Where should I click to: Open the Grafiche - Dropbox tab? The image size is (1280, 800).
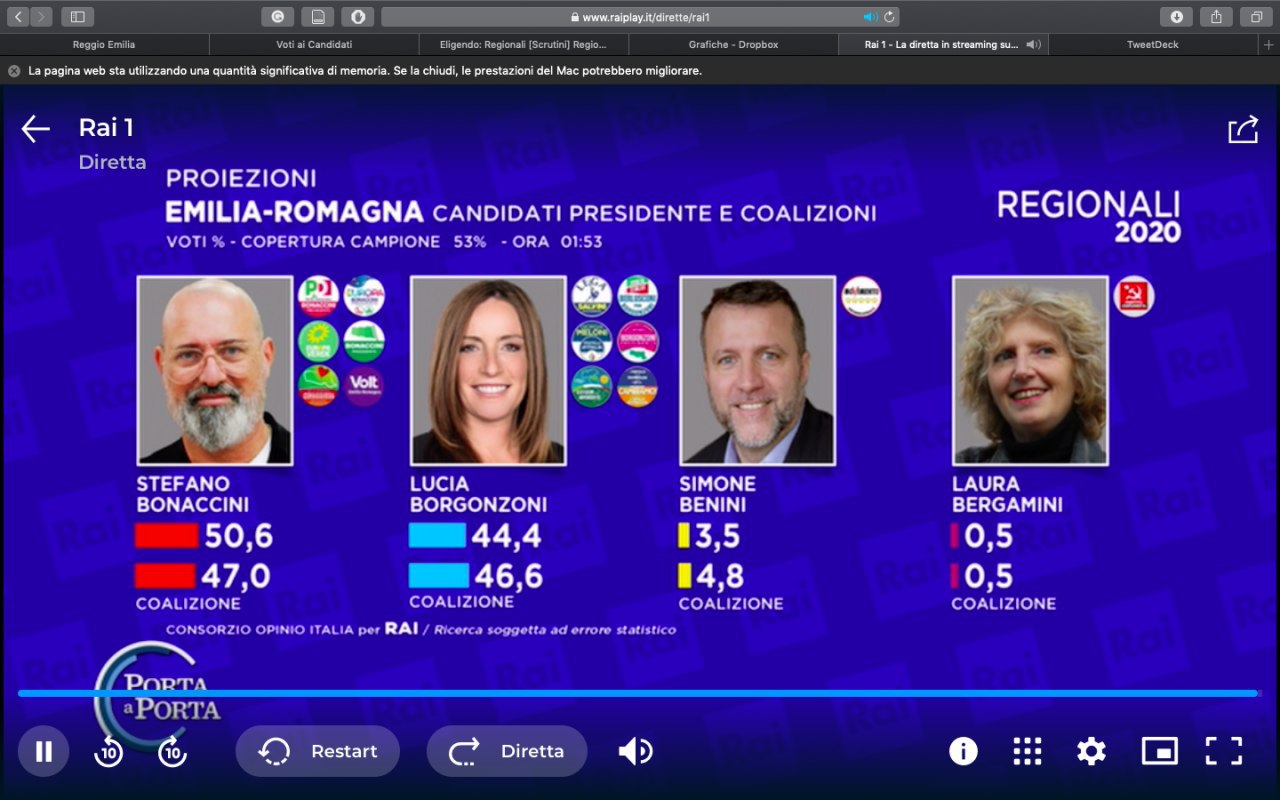point(733,45)
